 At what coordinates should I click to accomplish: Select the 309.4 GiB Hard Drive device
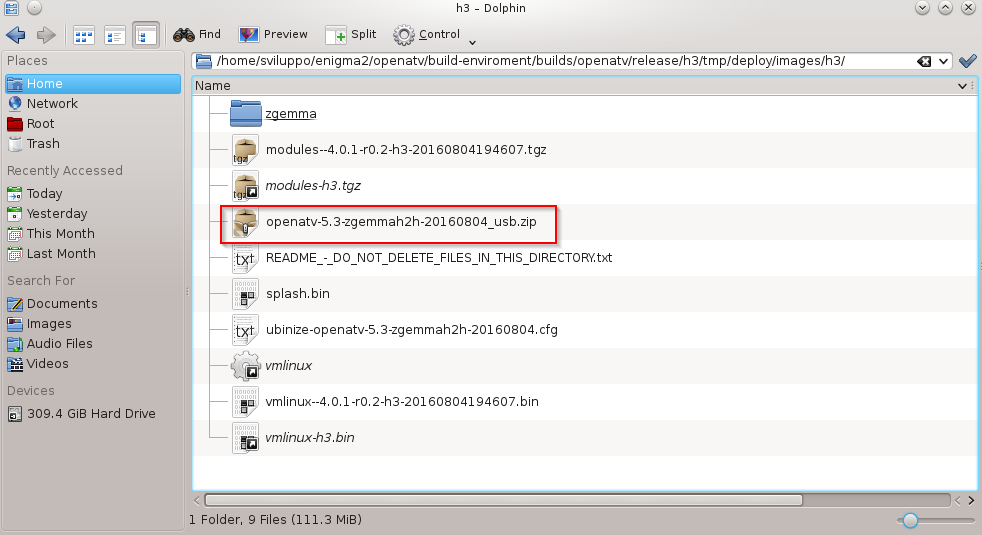click(x=91, y=414)
